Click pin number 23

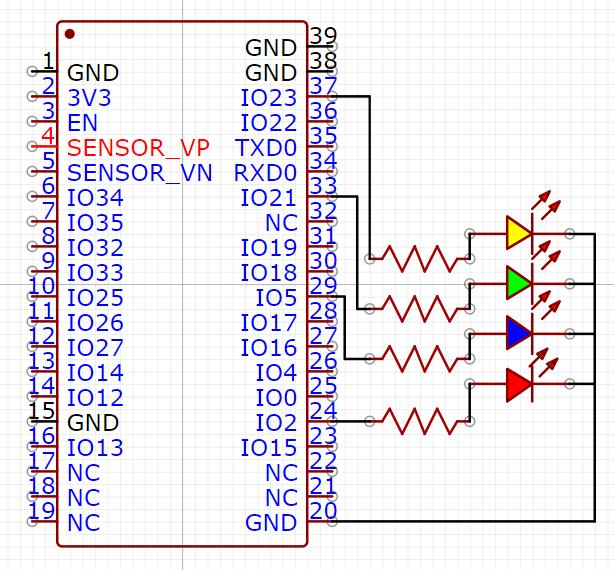click(323, 436)
